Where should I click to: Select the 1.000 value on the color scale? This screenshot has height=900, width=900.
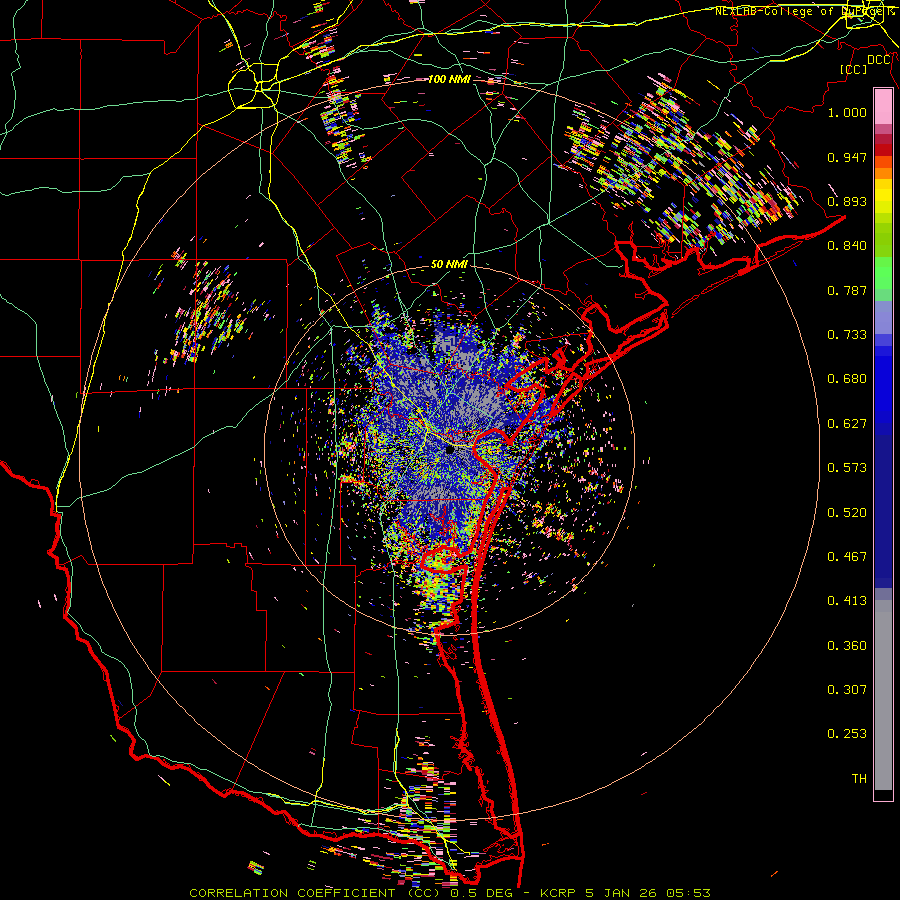tap(847, 112)
